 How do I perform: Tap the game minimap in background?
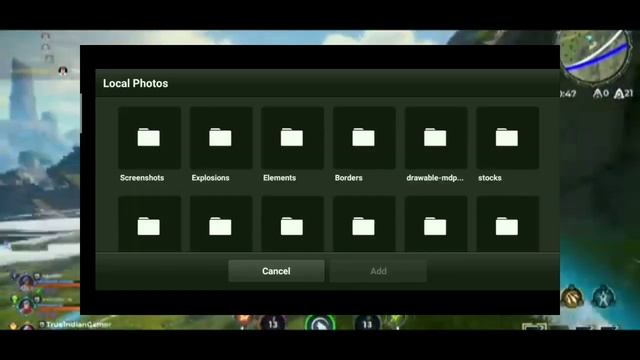(x=596, y=57)
